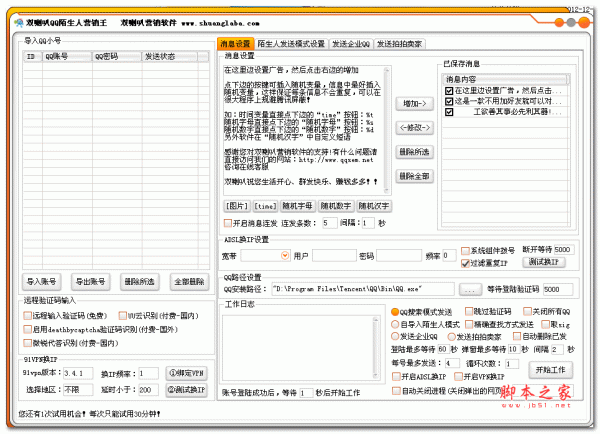
Task: Enable 系统组件拨号 checkbox
Action: coord(465,251)
